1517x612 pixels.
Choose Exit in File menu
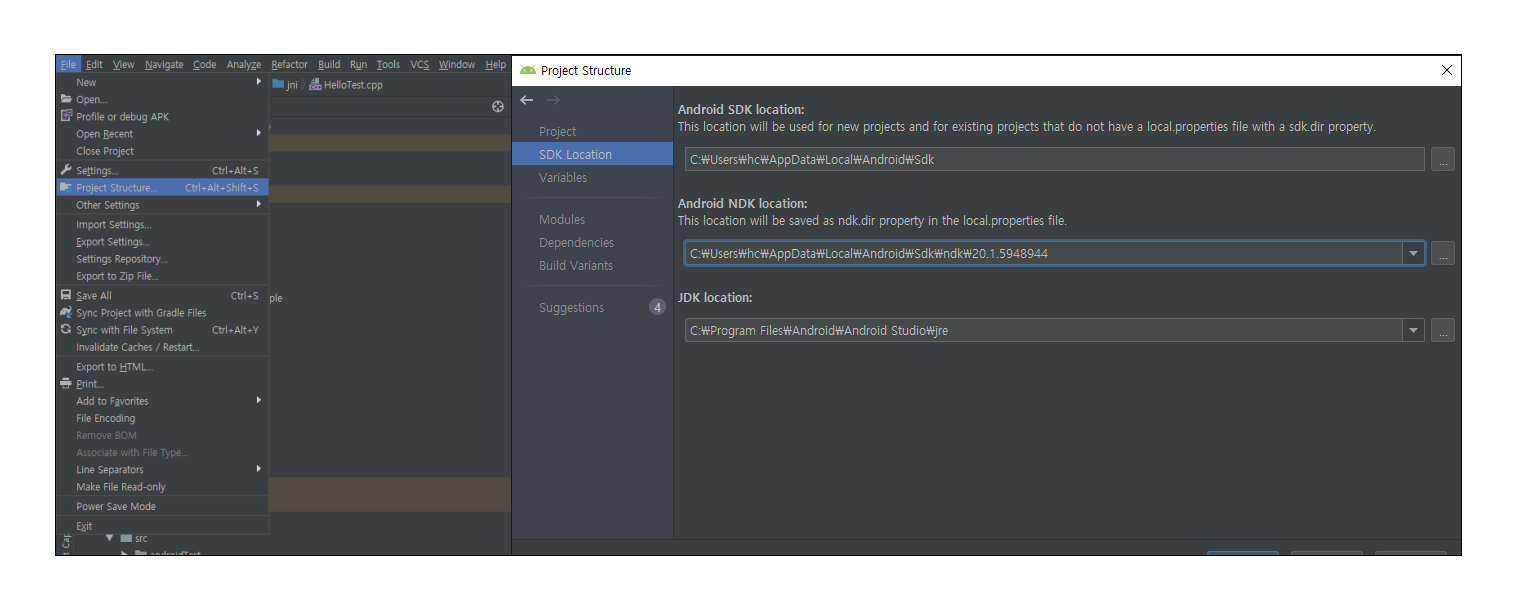pos(84,526)
